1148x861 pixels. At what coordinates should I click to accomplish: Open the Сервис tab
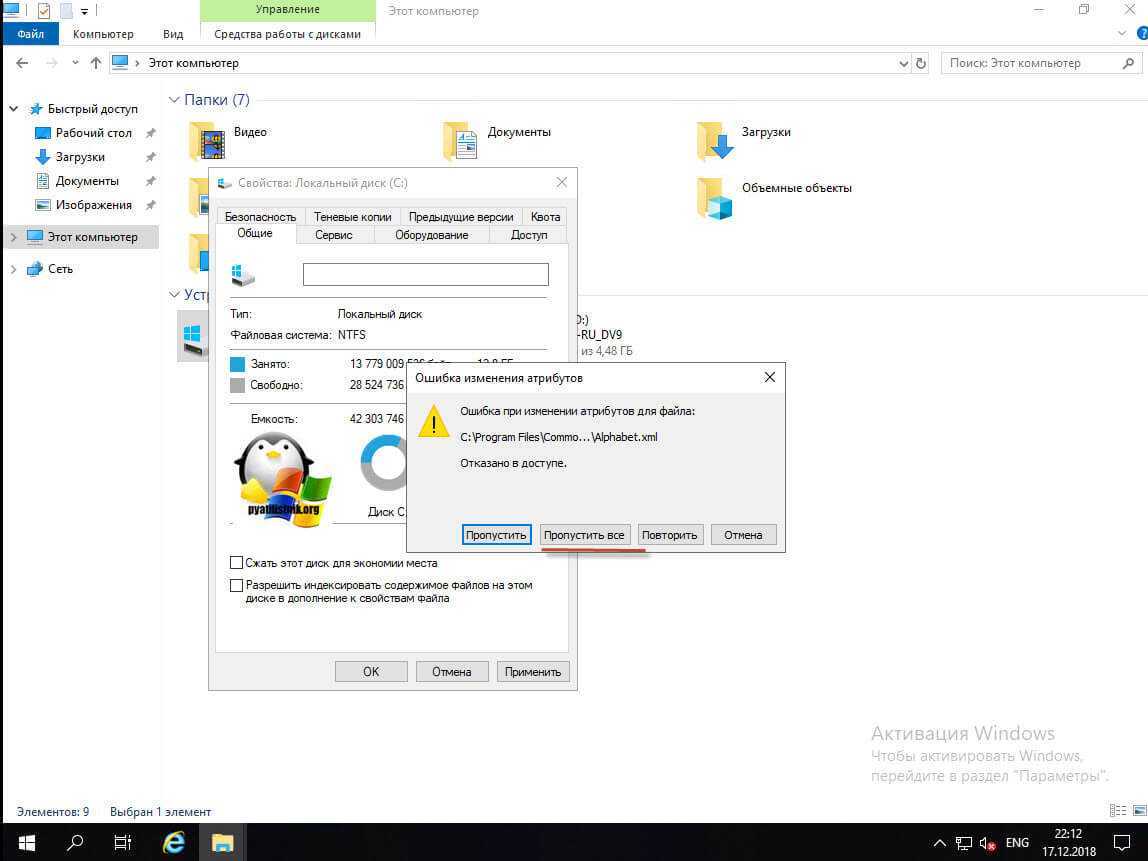334,235
